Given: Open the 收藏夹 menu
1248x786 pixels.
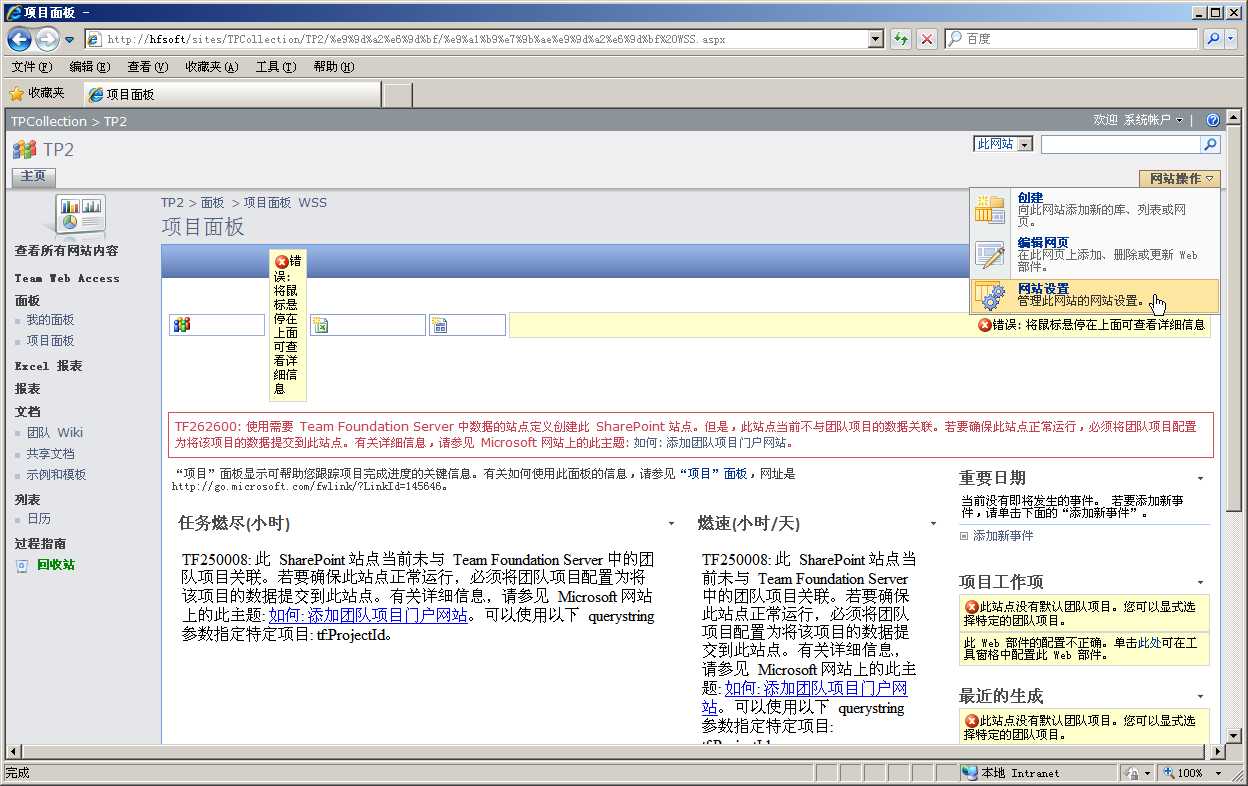Looking at the screenshot, I should point(211,67).
